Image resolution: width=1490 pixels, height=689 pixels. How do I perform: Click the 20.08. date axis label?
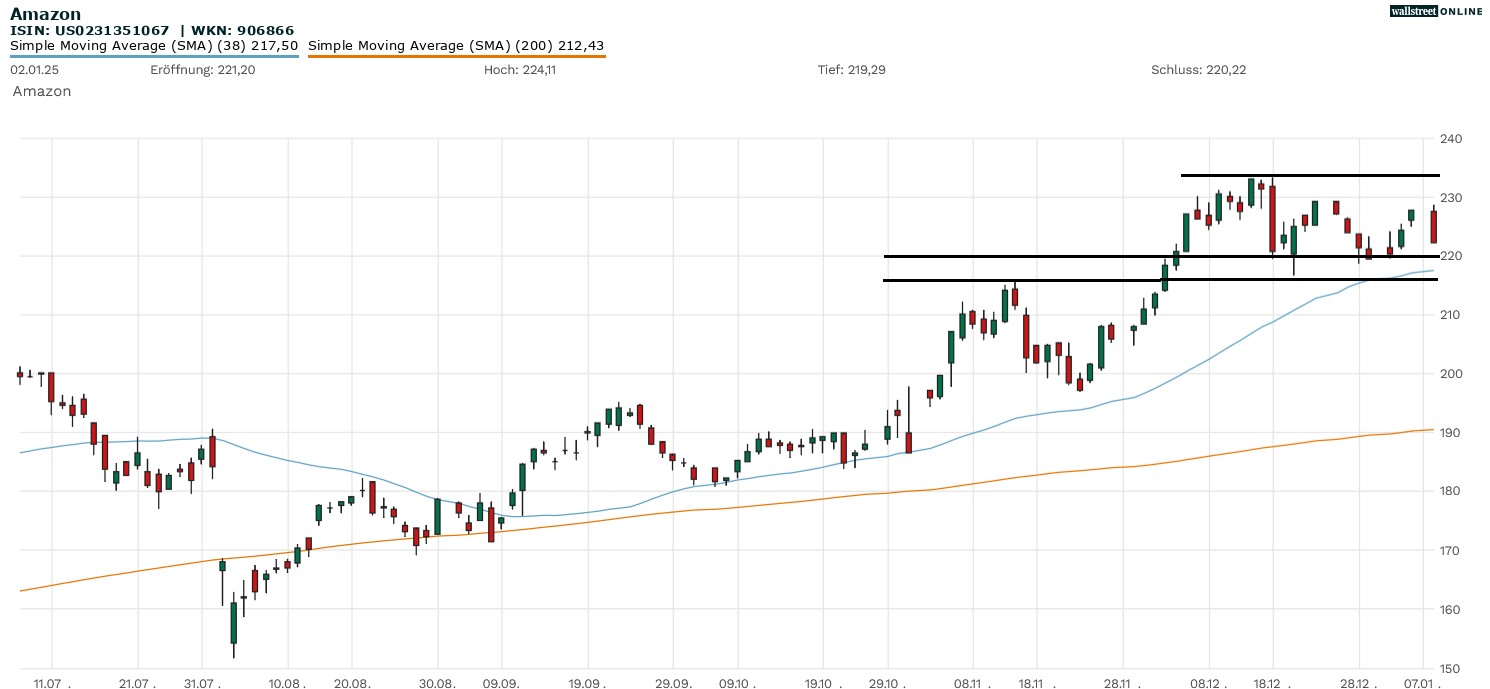pos(352,683)
